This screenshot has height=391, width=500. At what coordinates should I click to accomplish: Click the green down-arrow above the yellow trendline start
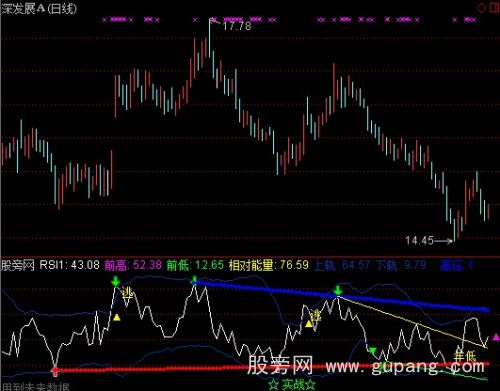338,290
